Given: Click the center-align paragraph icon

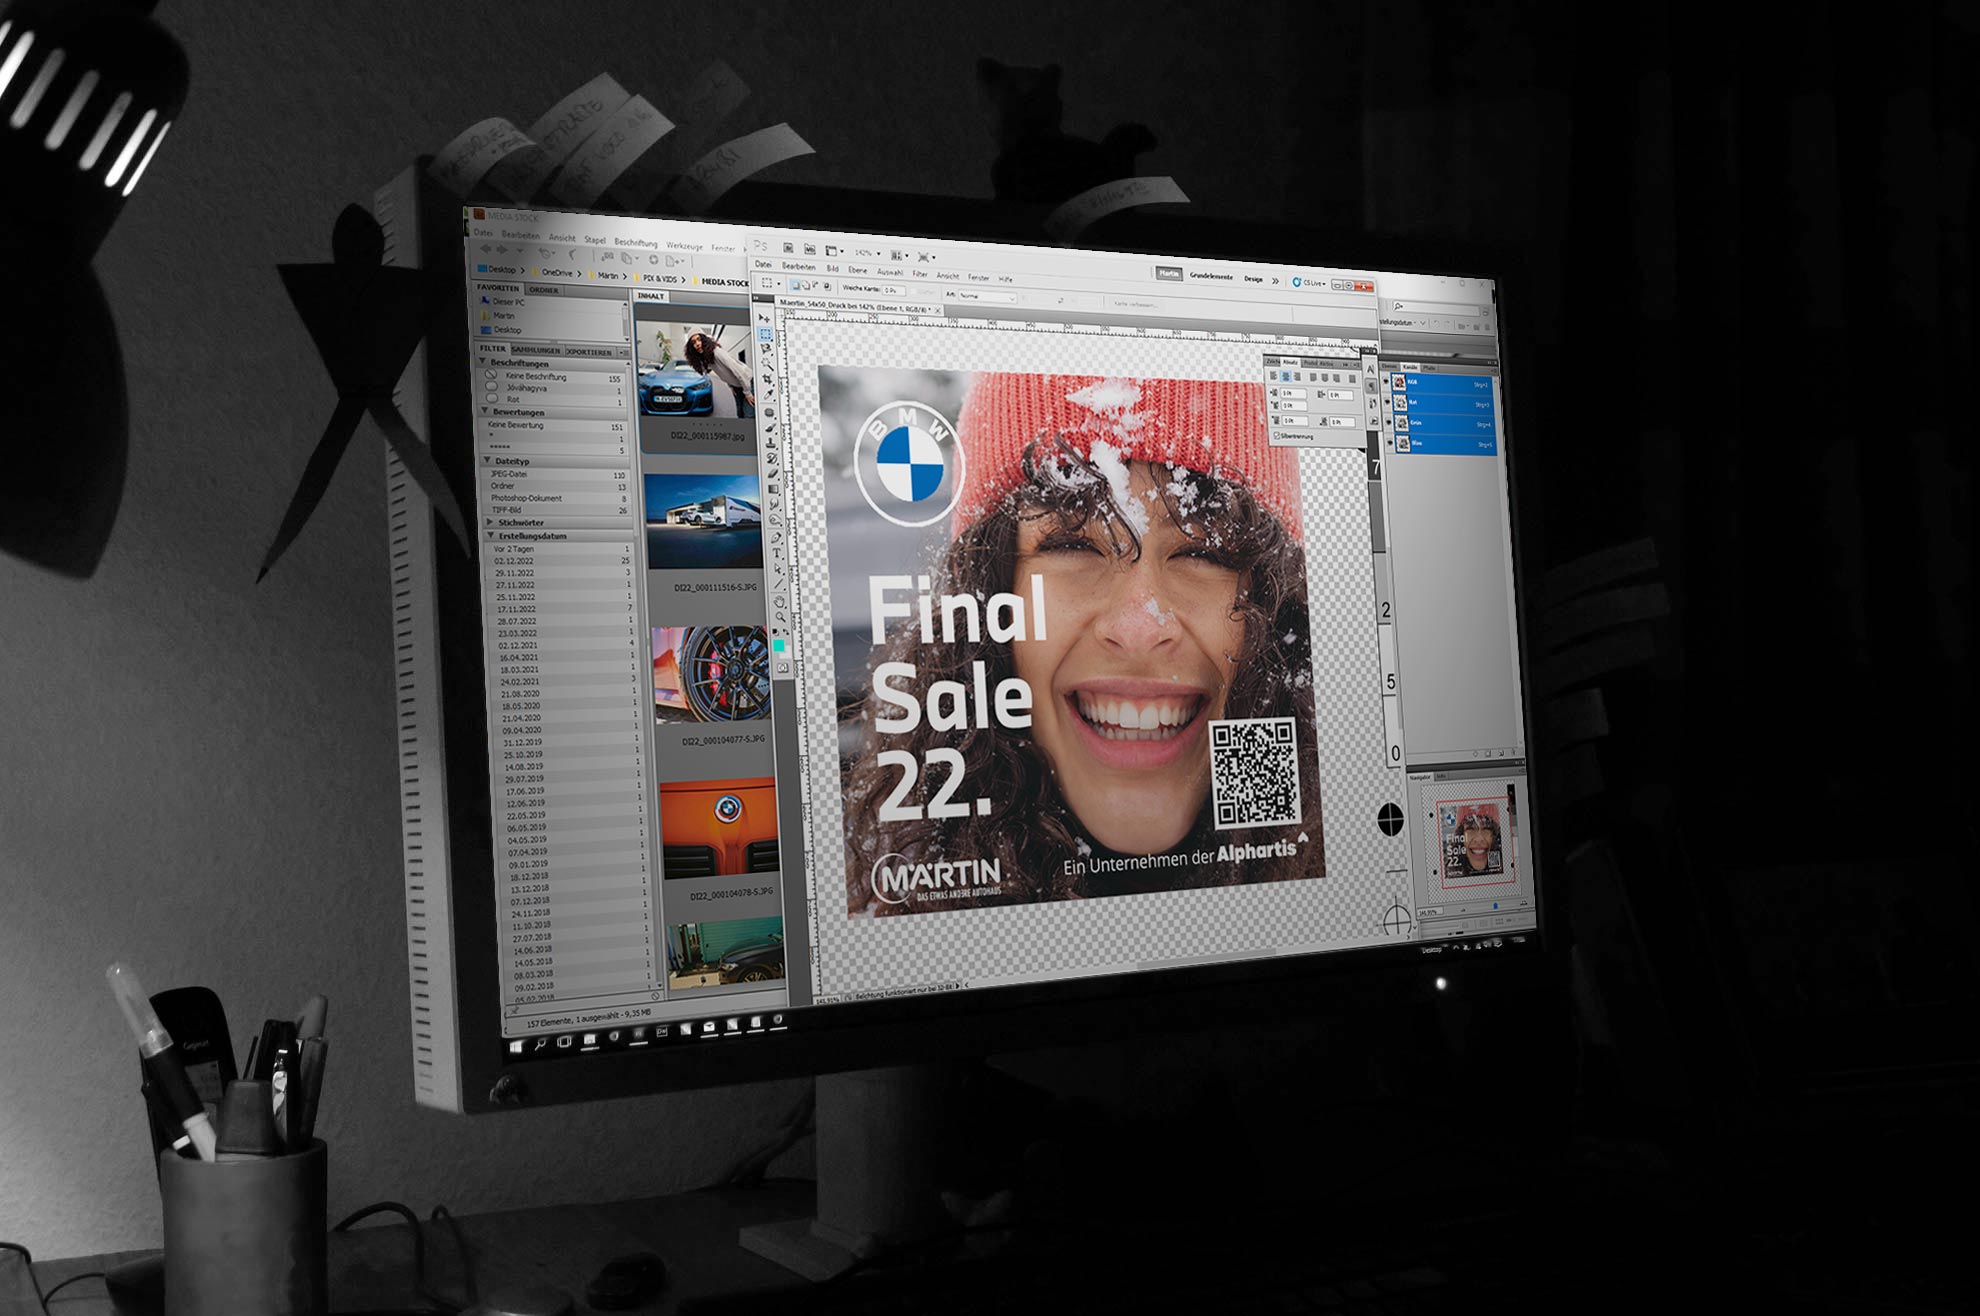Looking at the screenshot, I should 1286,376.
